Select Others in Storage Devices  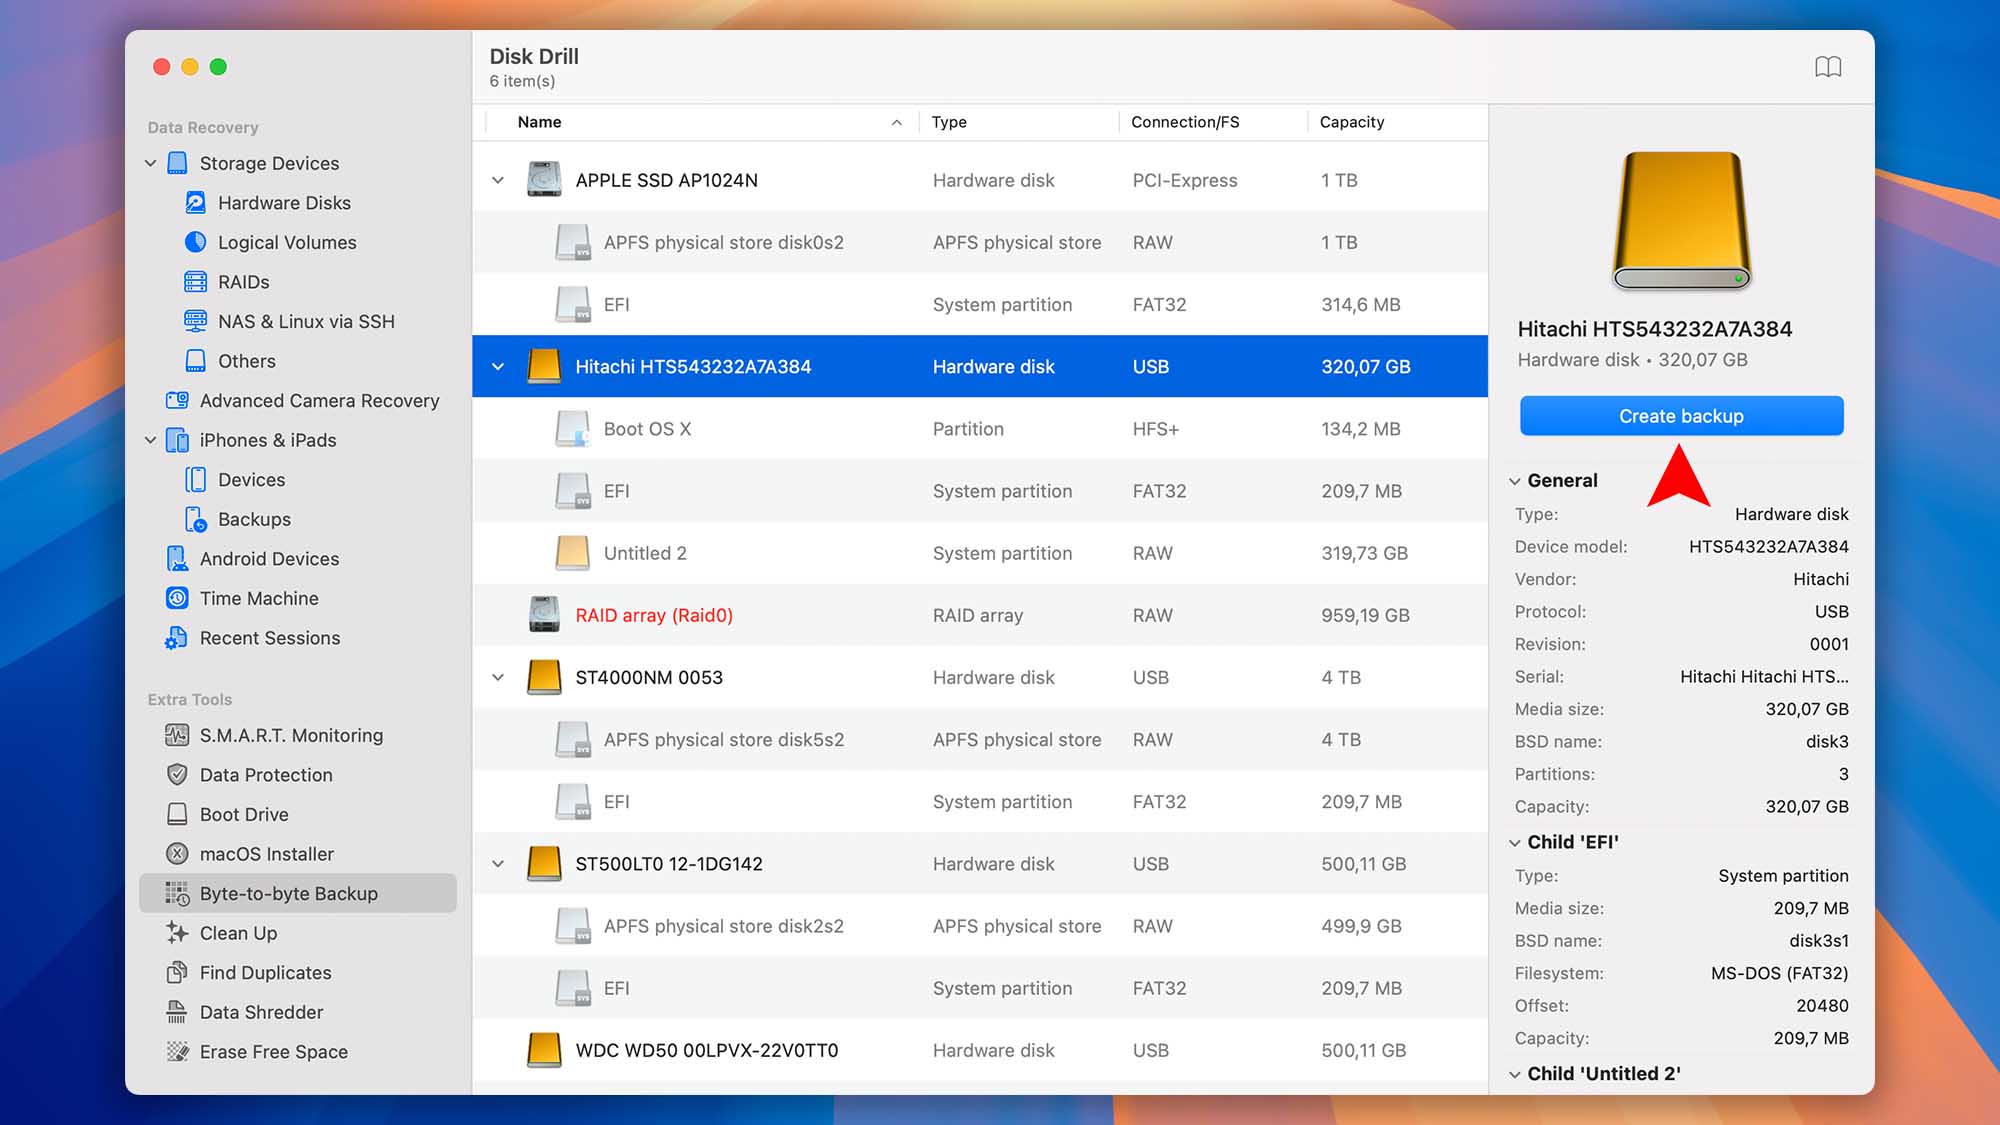246,361
